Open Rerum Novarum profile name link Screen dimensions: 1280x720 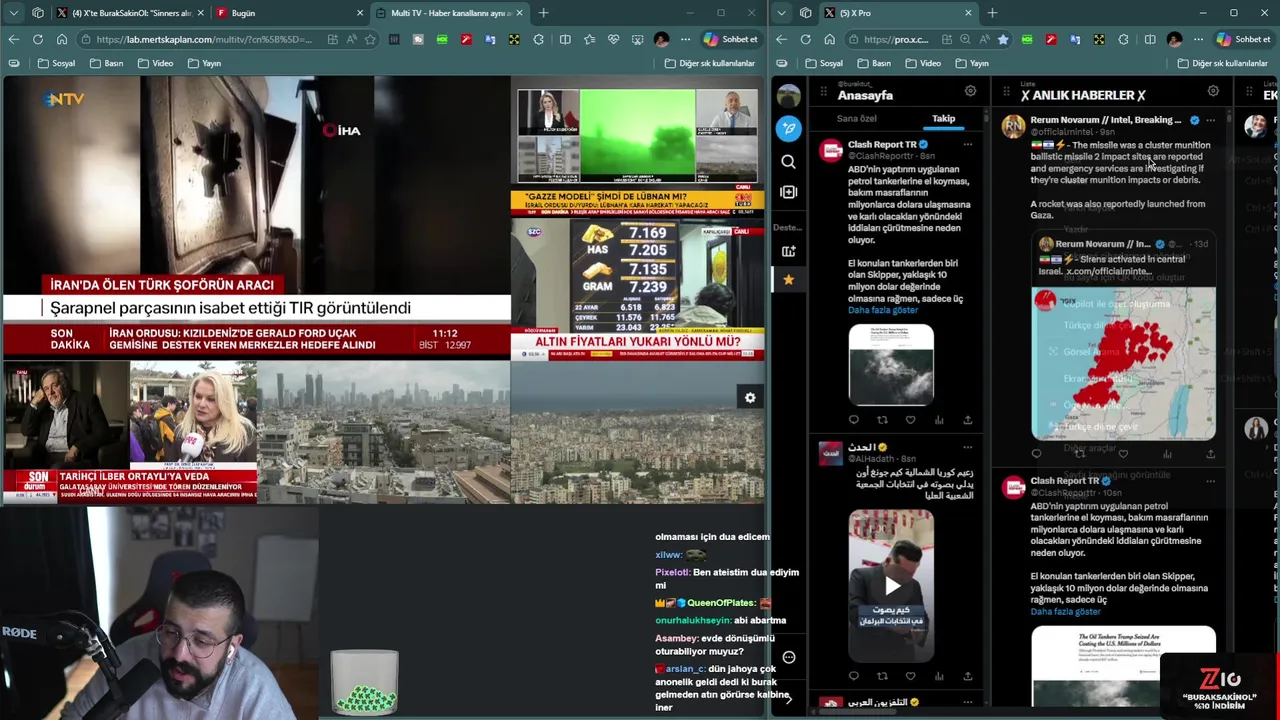[x=1106, y=120]
